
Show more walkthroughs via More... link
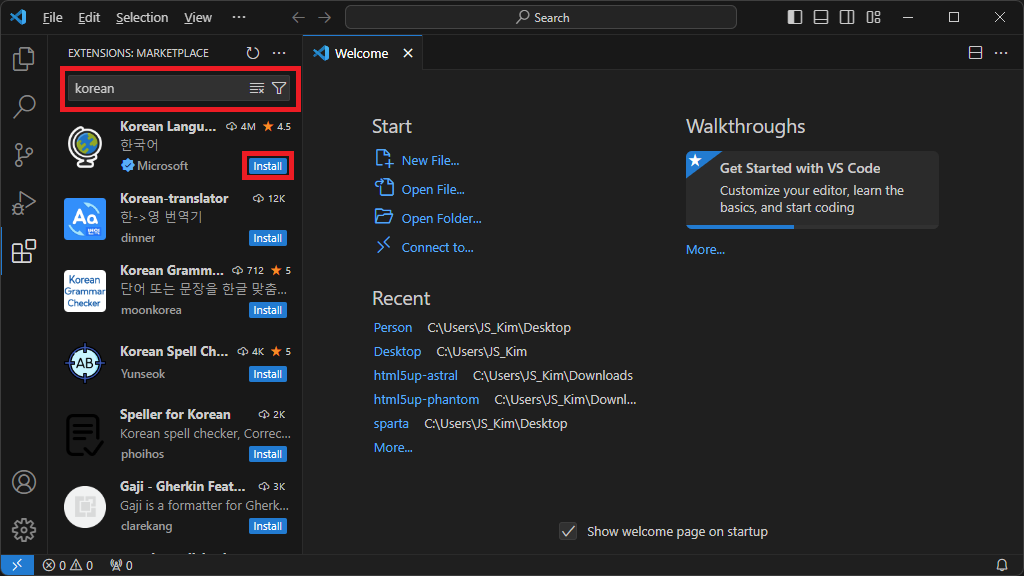point(705,249)
